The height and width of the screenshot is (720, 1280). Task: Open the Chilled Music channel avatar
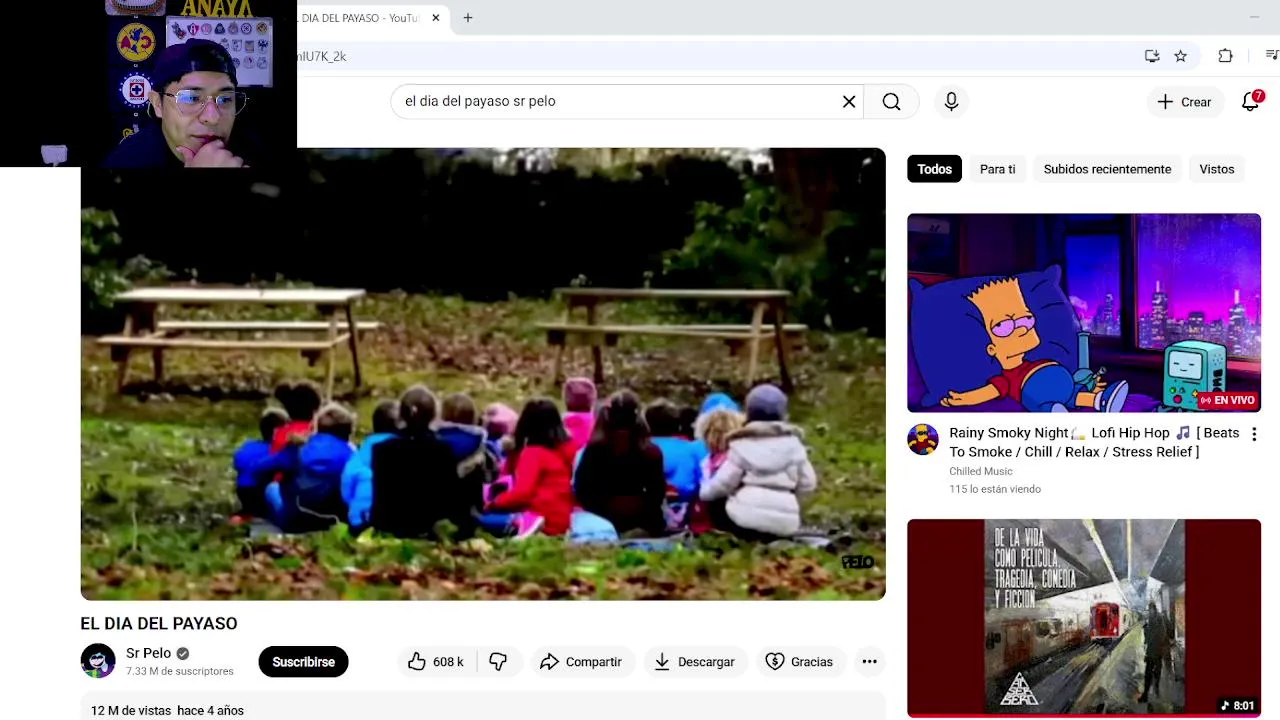[x=922, y=440]
